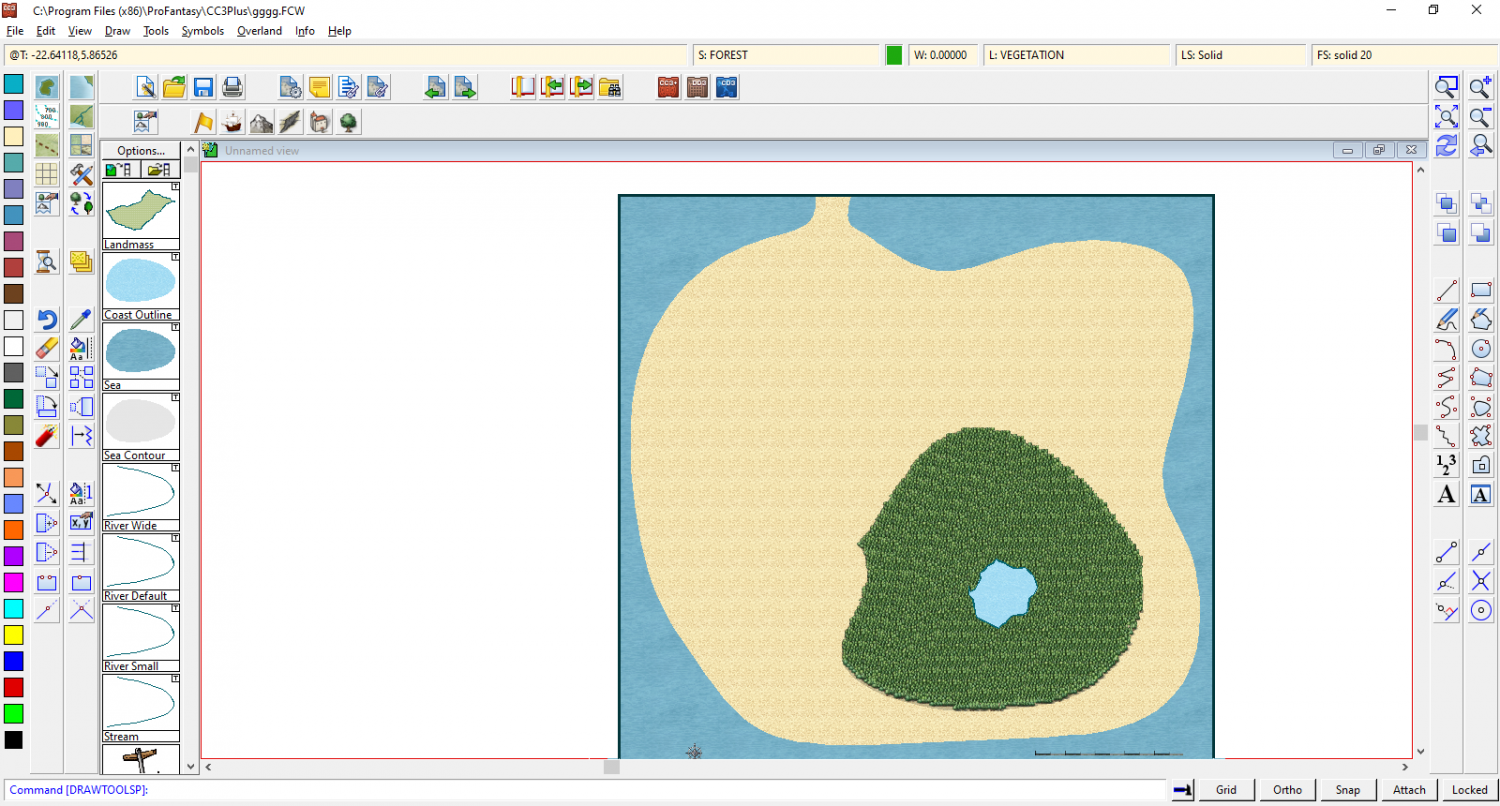Click the Zoom In magnifier with plus
Viewport: 1500px width, 806px height.
point(1481,87)
